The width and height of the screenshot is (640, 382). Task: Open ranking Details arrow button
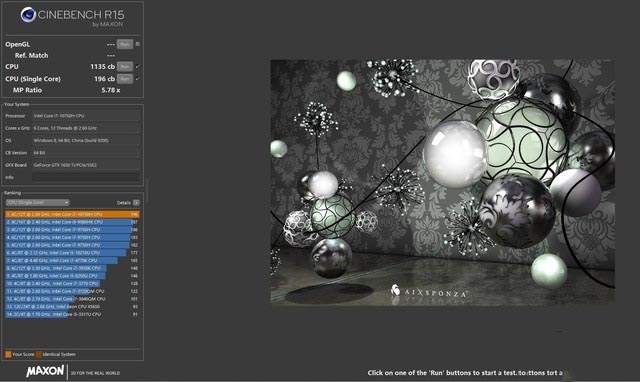(x=136, y=203)
